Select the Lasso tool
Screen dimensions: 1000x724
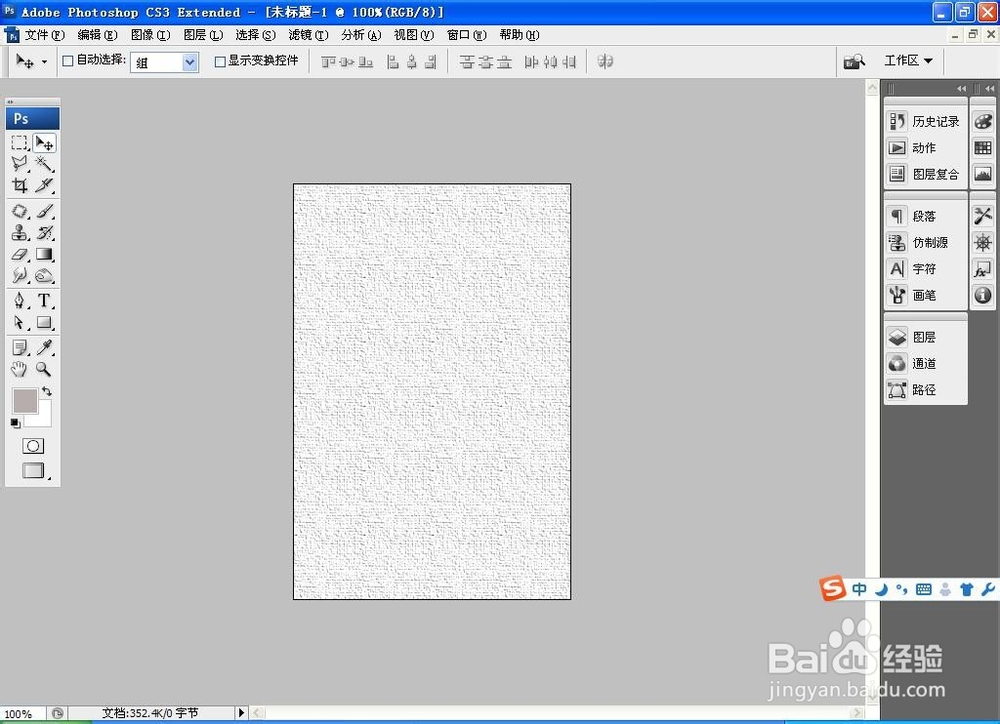[19, 163]
